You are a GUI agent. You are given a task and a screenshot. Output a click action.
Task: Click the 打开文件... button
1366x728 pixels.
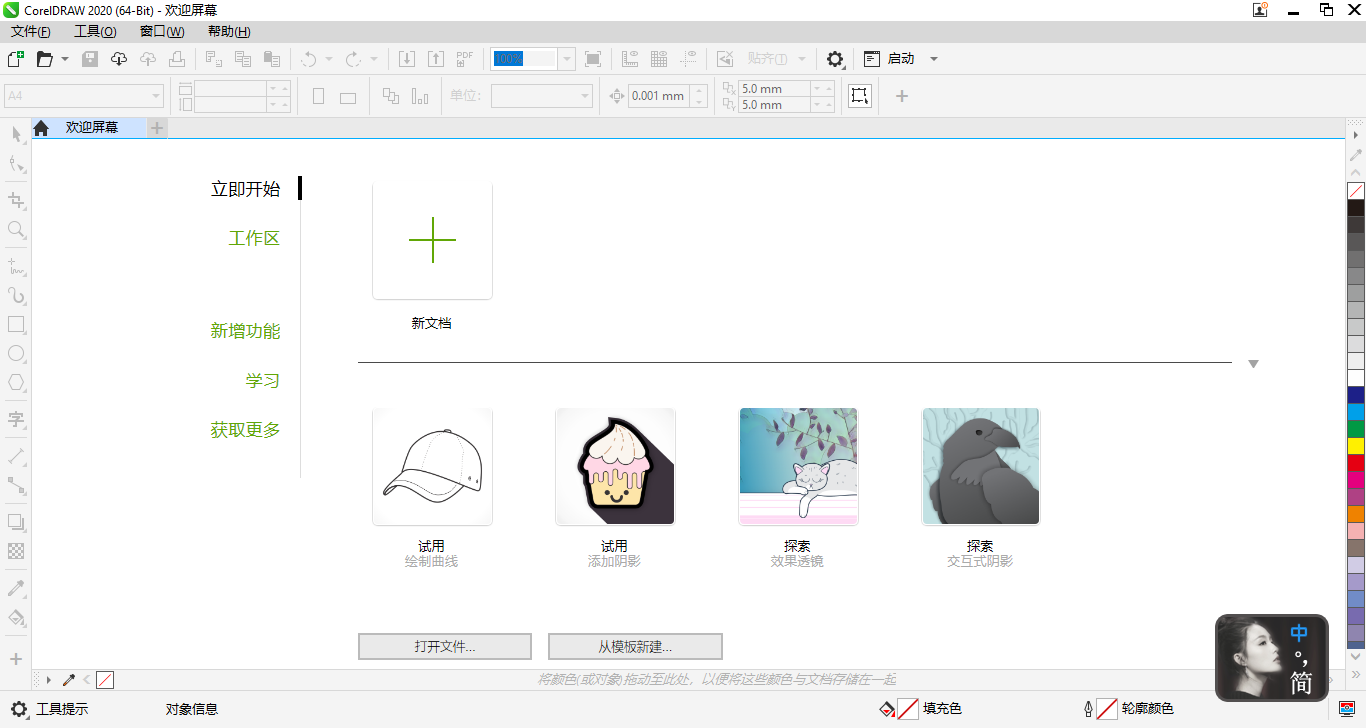coord(445,647)
